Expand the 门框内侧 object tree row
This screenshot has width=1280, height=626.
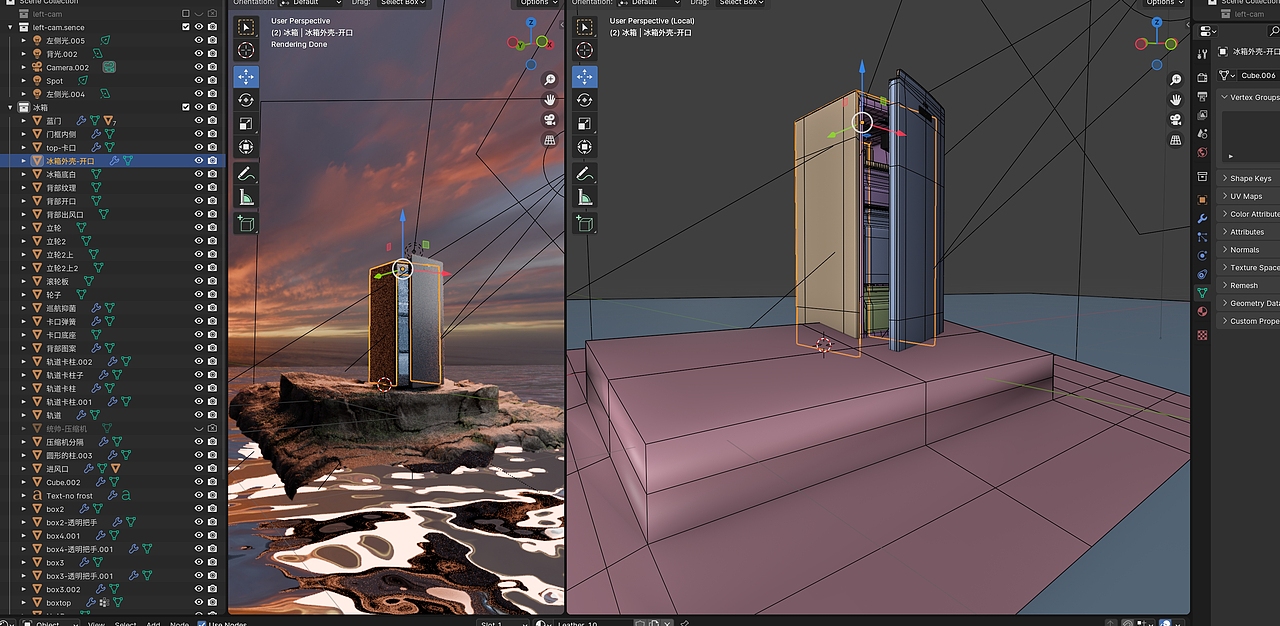(x=24, y=134)
